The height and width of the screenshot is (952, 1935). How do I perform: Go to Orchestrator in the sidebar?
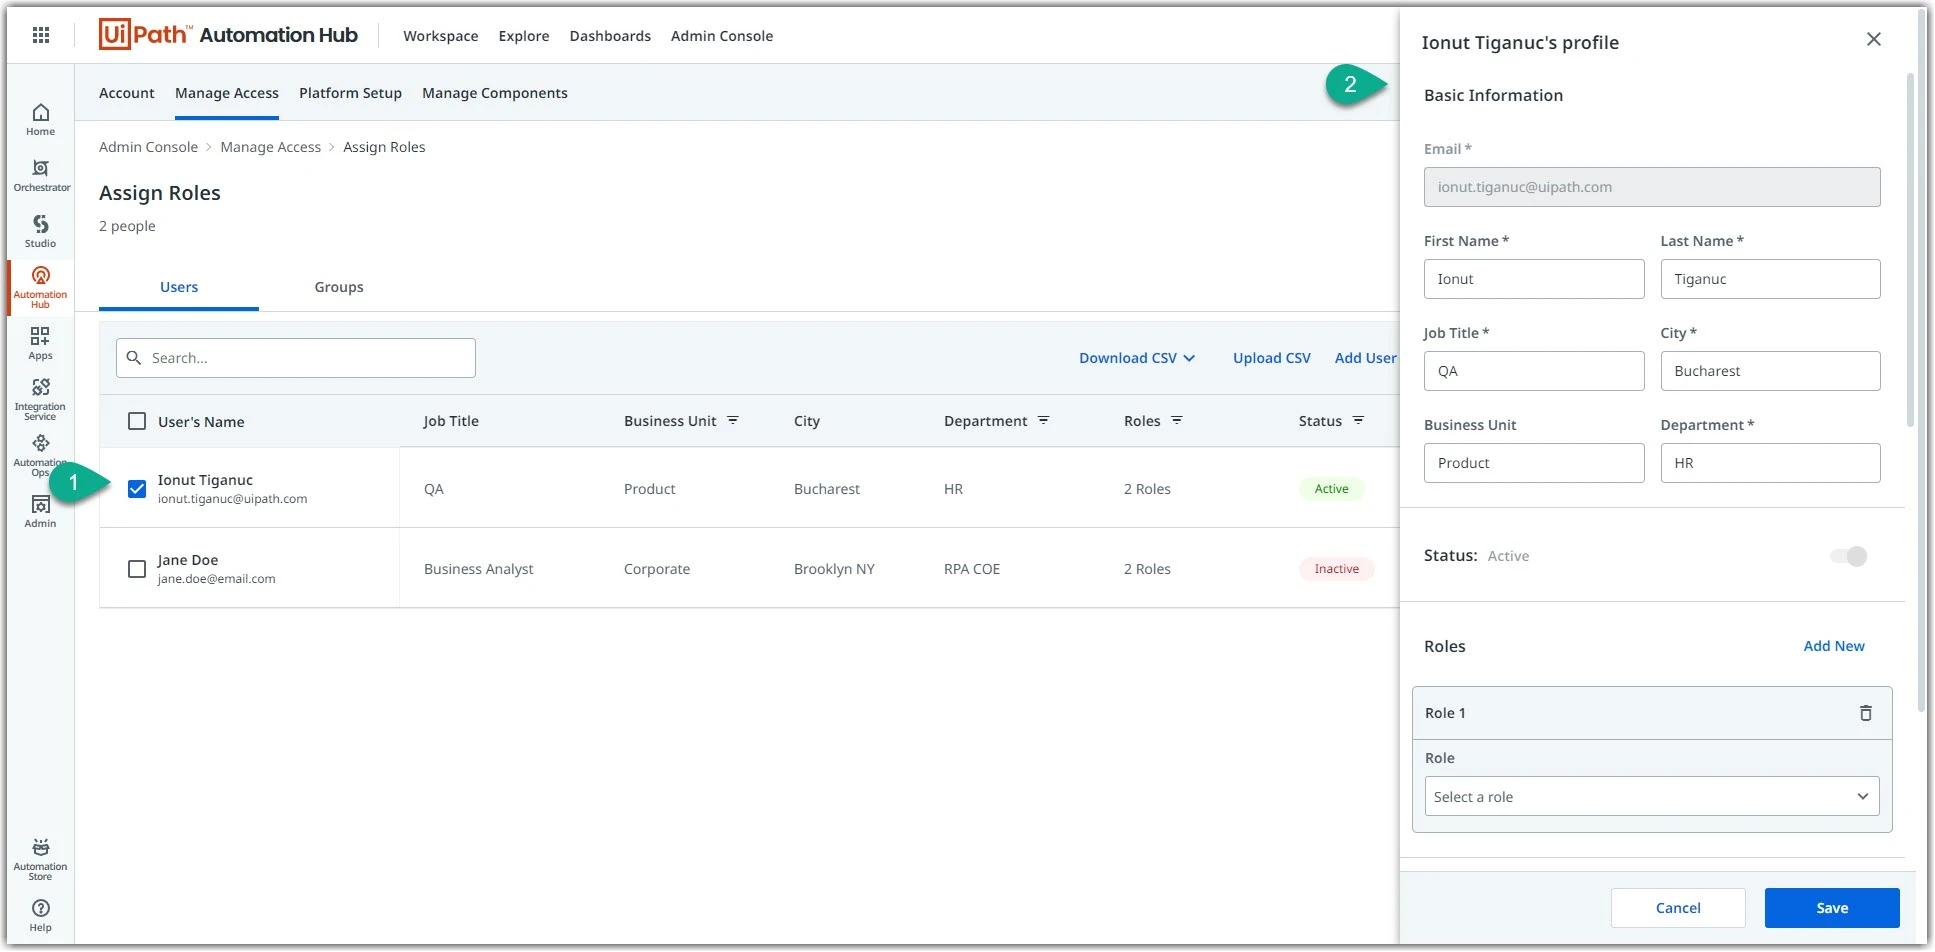[41, 175]
